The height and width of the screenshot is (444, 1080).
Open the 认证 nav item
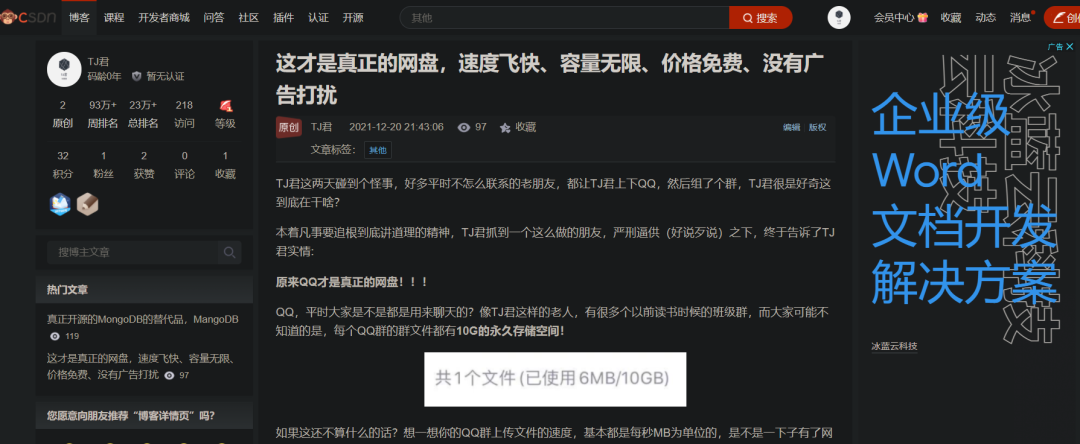pyautogui.click(x=318, y=18)
